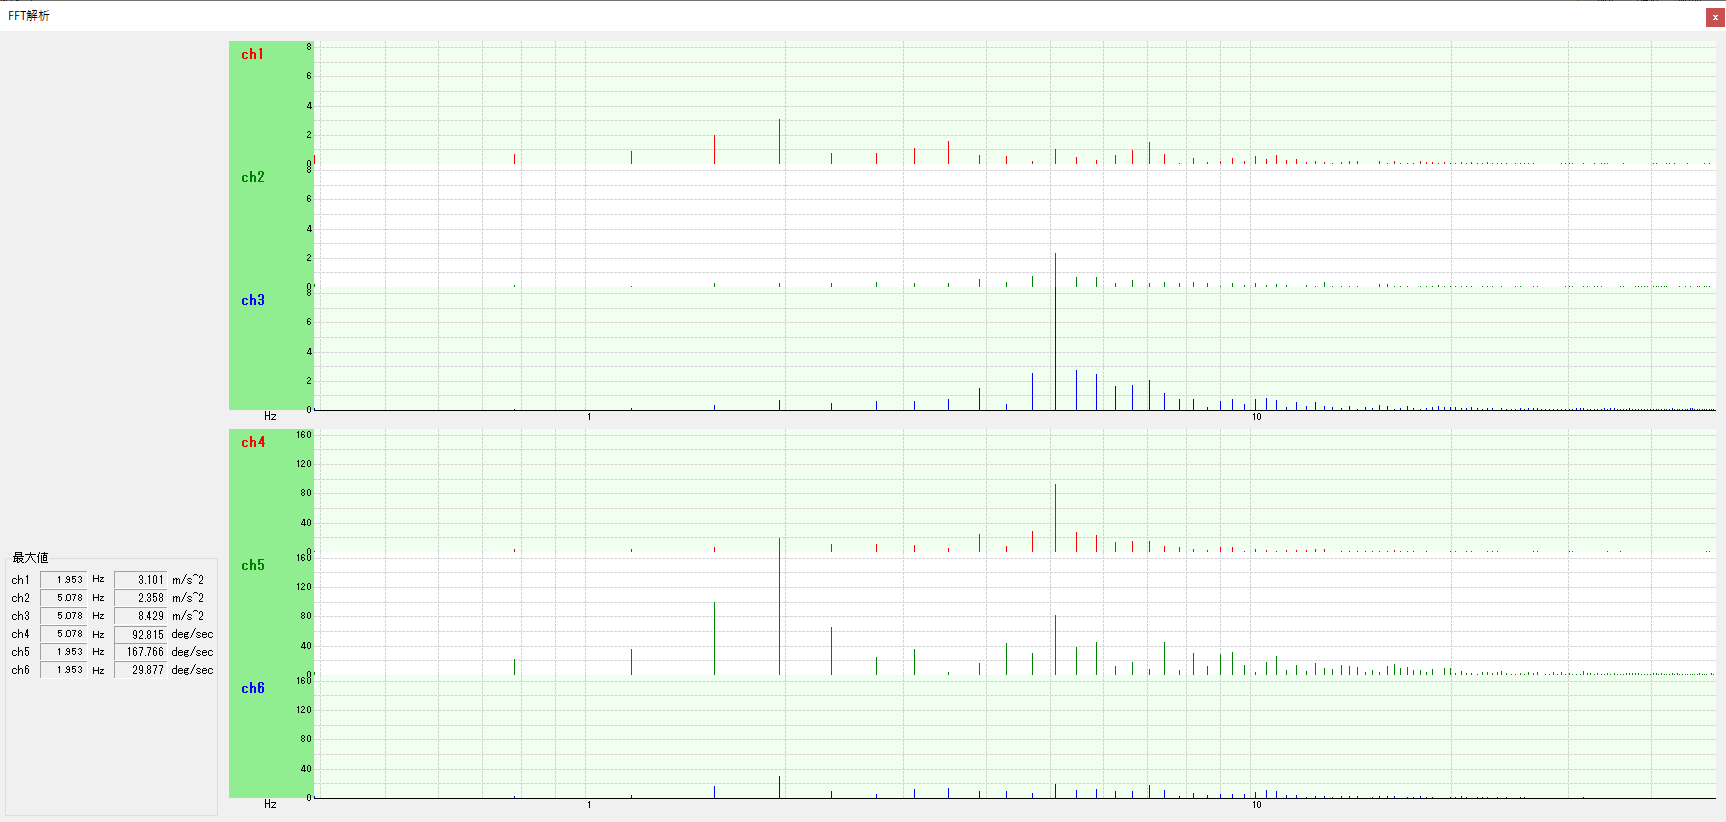Click the ch1 row label in 最大値 panel
This screenshot has height=822, width=1726.
click(21, 580)
